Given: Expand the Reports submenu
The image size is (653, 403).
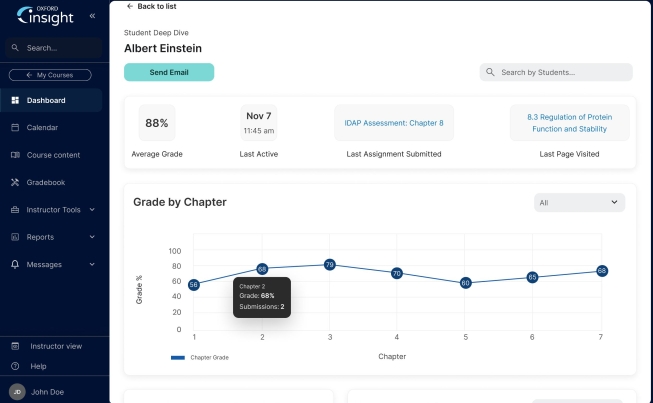Looking at the screenshot, I should (x=92, y=237).
